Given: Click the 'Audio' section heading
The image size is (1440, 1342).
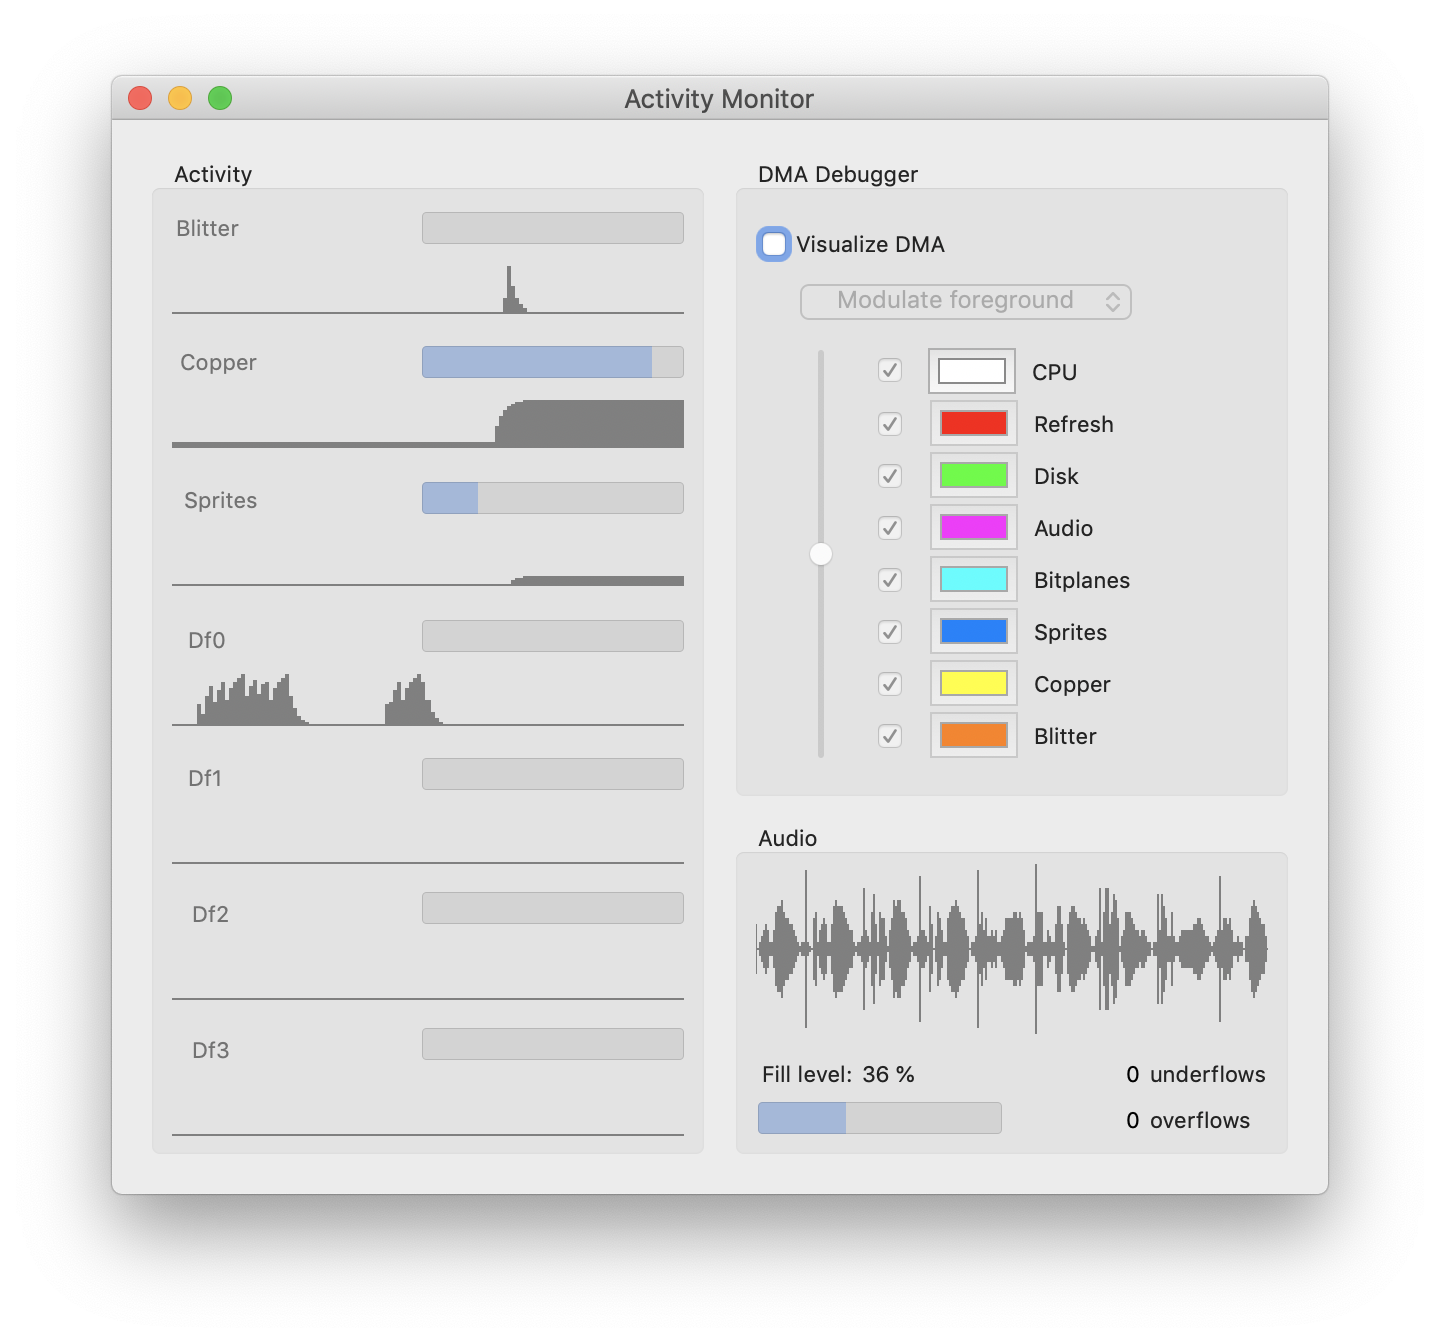Looking at the screenshot, I should [788, 838].
